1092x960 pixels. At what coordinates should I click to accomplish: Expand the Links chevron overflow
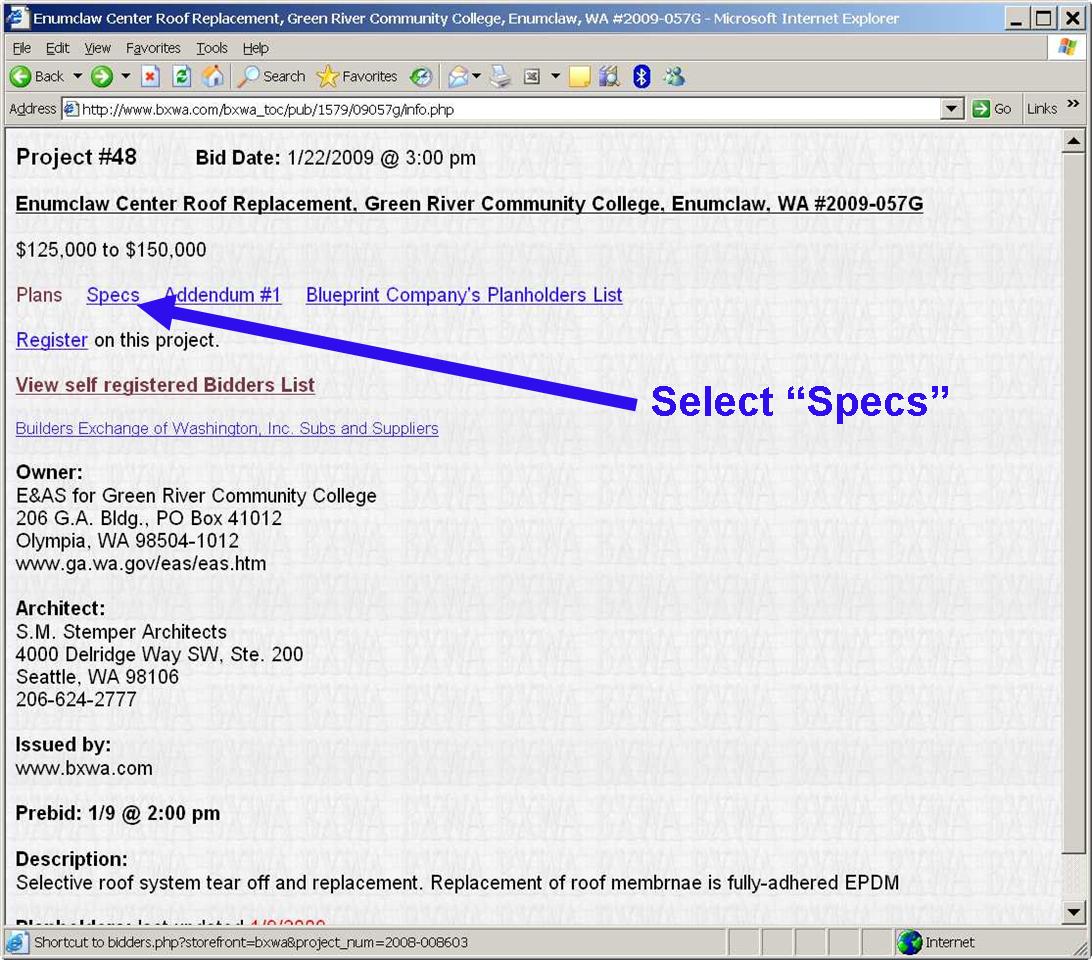(x=1073, y=104)
